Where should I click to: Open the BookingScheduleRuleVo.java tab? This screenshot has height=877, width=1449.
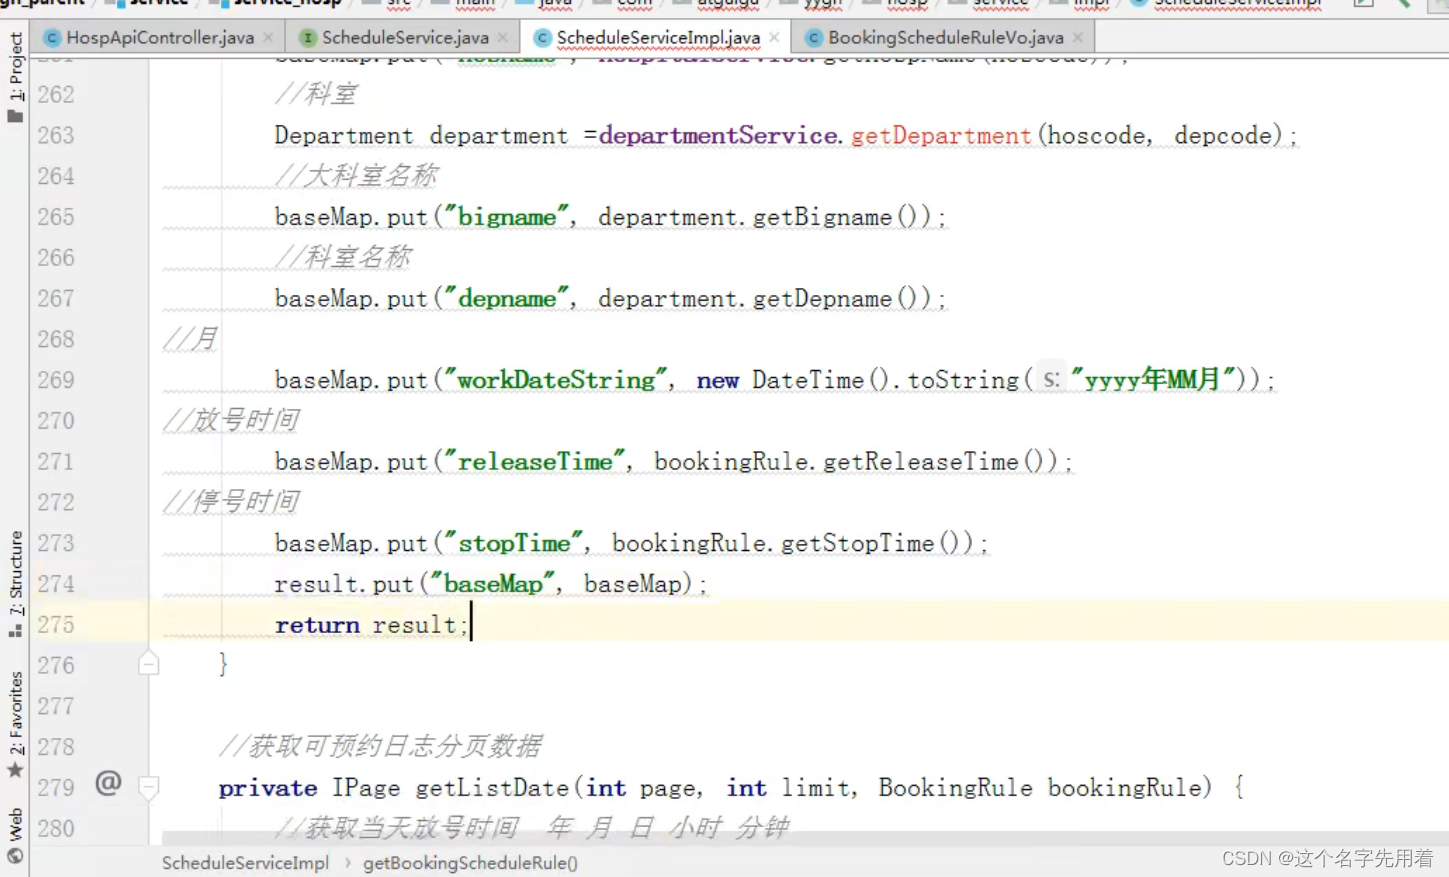(945, 38)
